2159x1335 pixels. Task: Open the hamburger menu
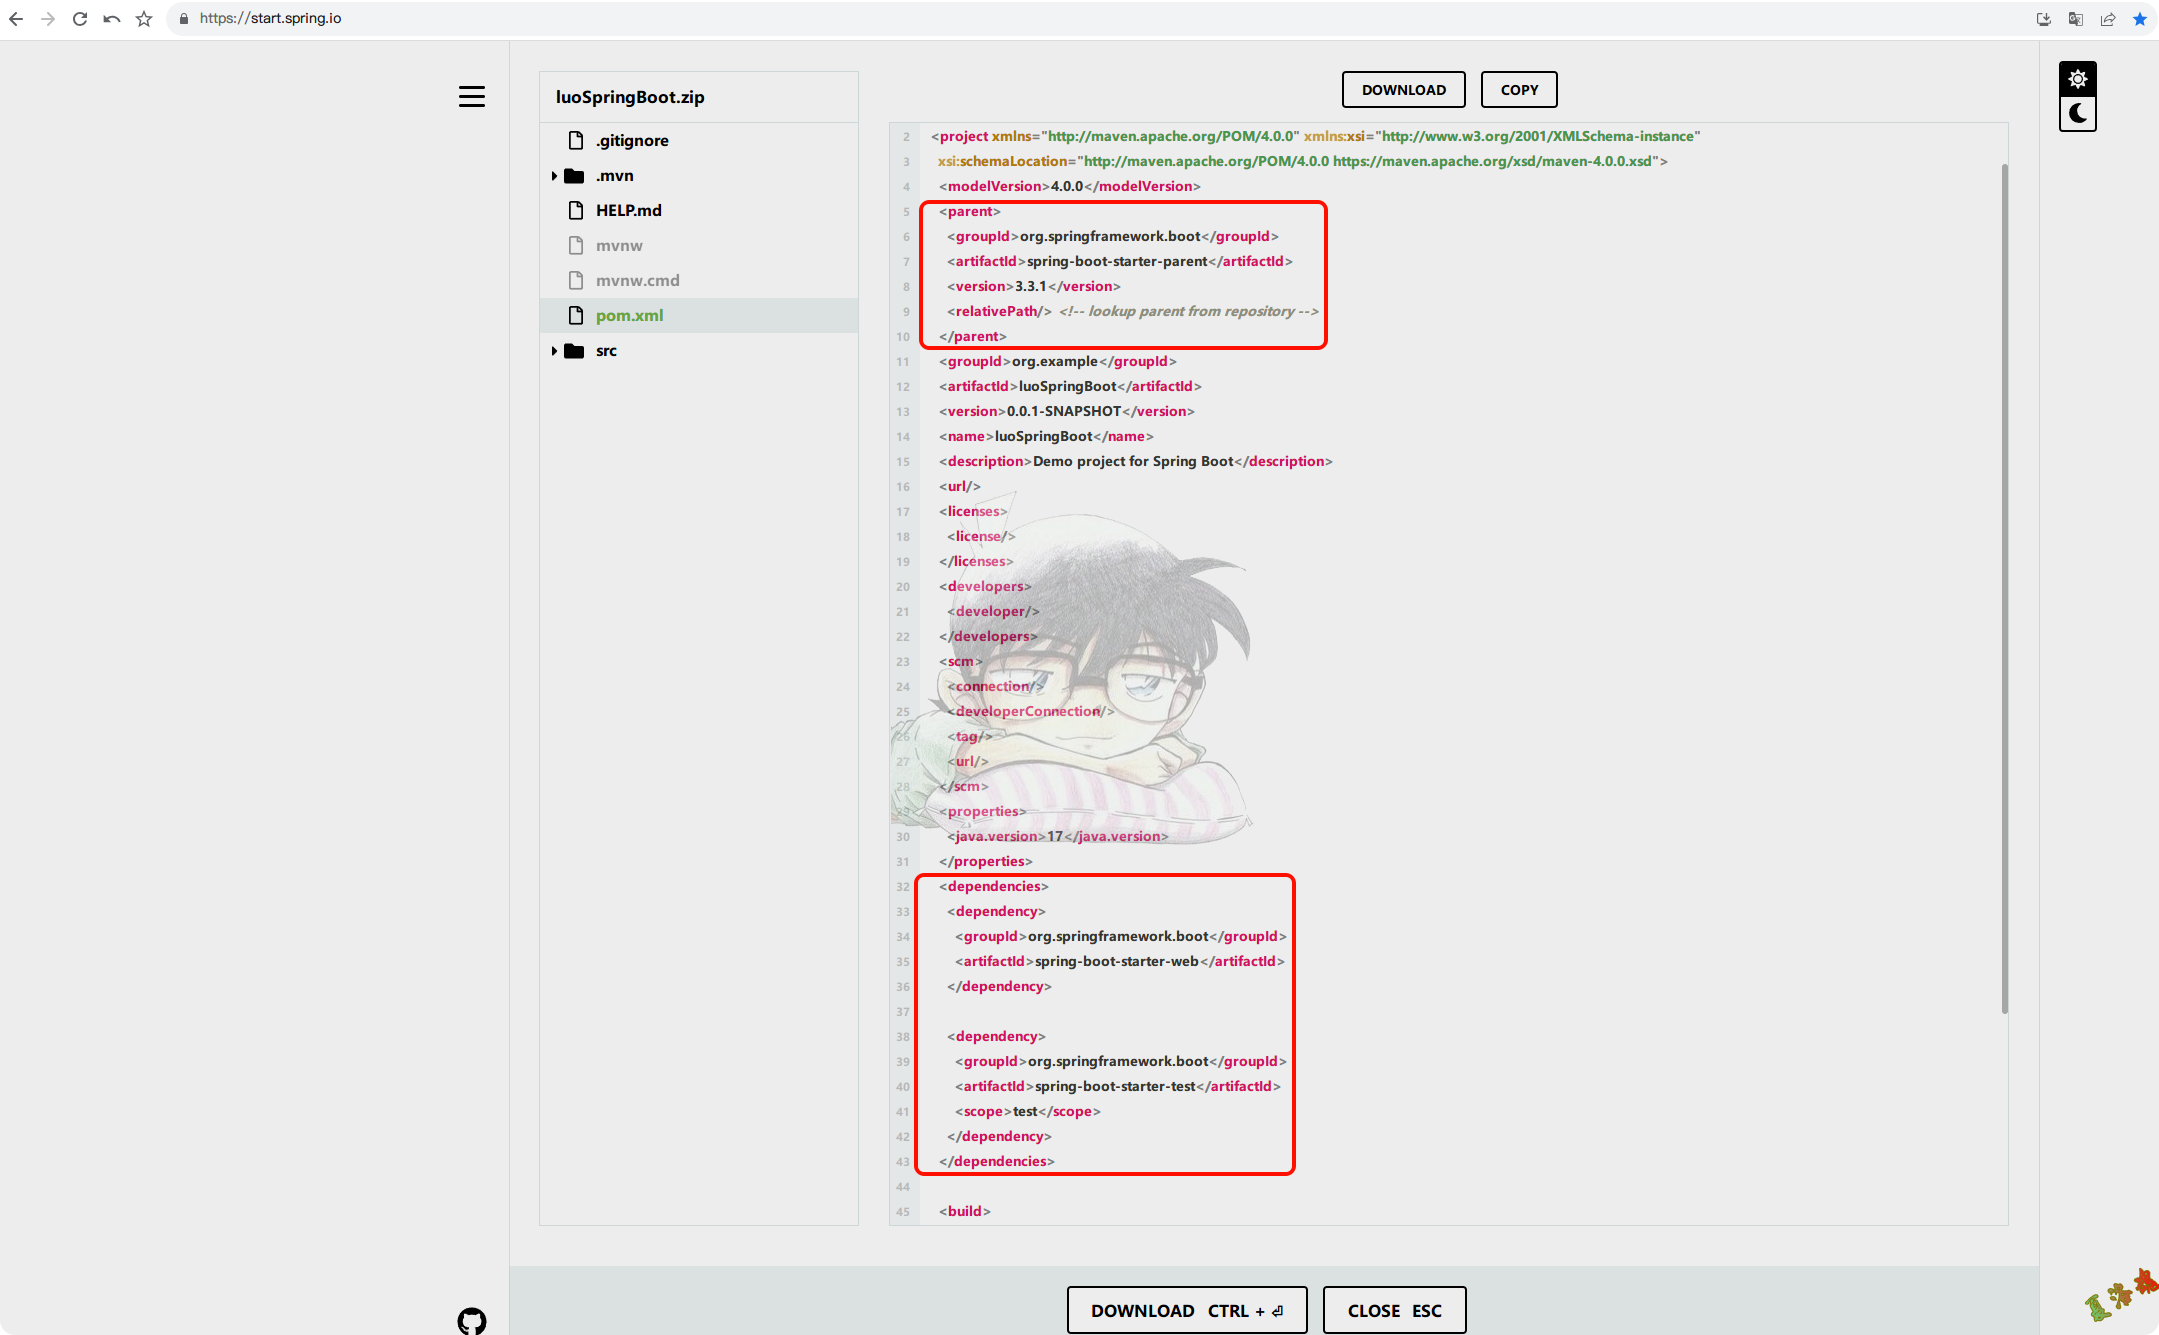point(472,96)
